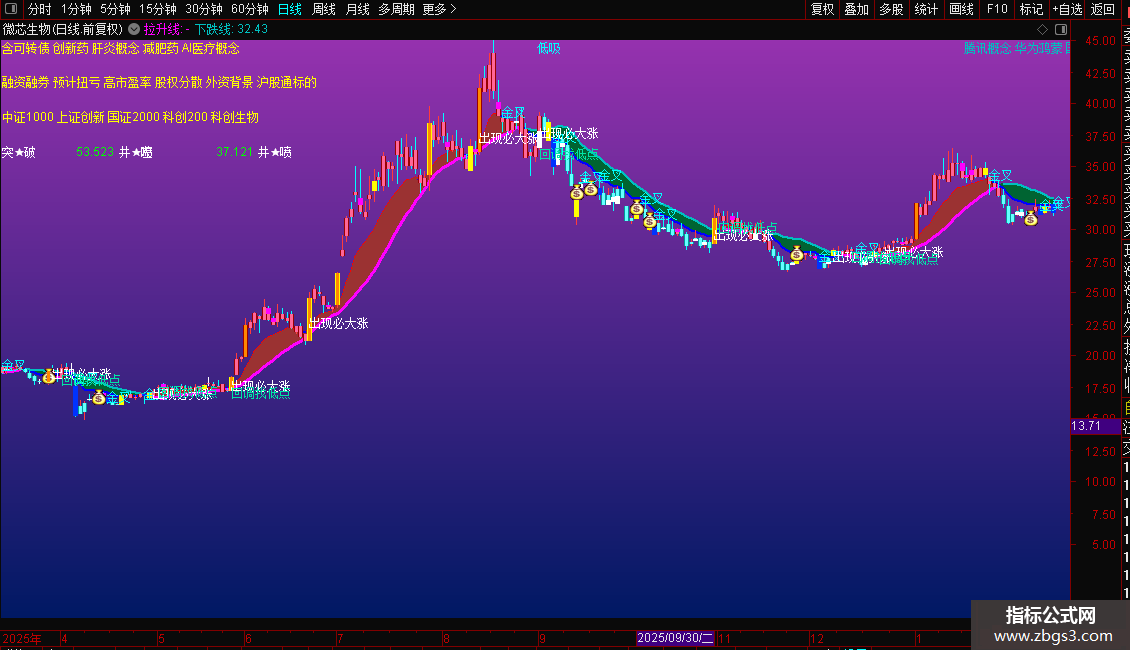Viewport: 1130px width, 650px height.
Task: Click the 含可转债 concept tag
Action: (25, 48)
